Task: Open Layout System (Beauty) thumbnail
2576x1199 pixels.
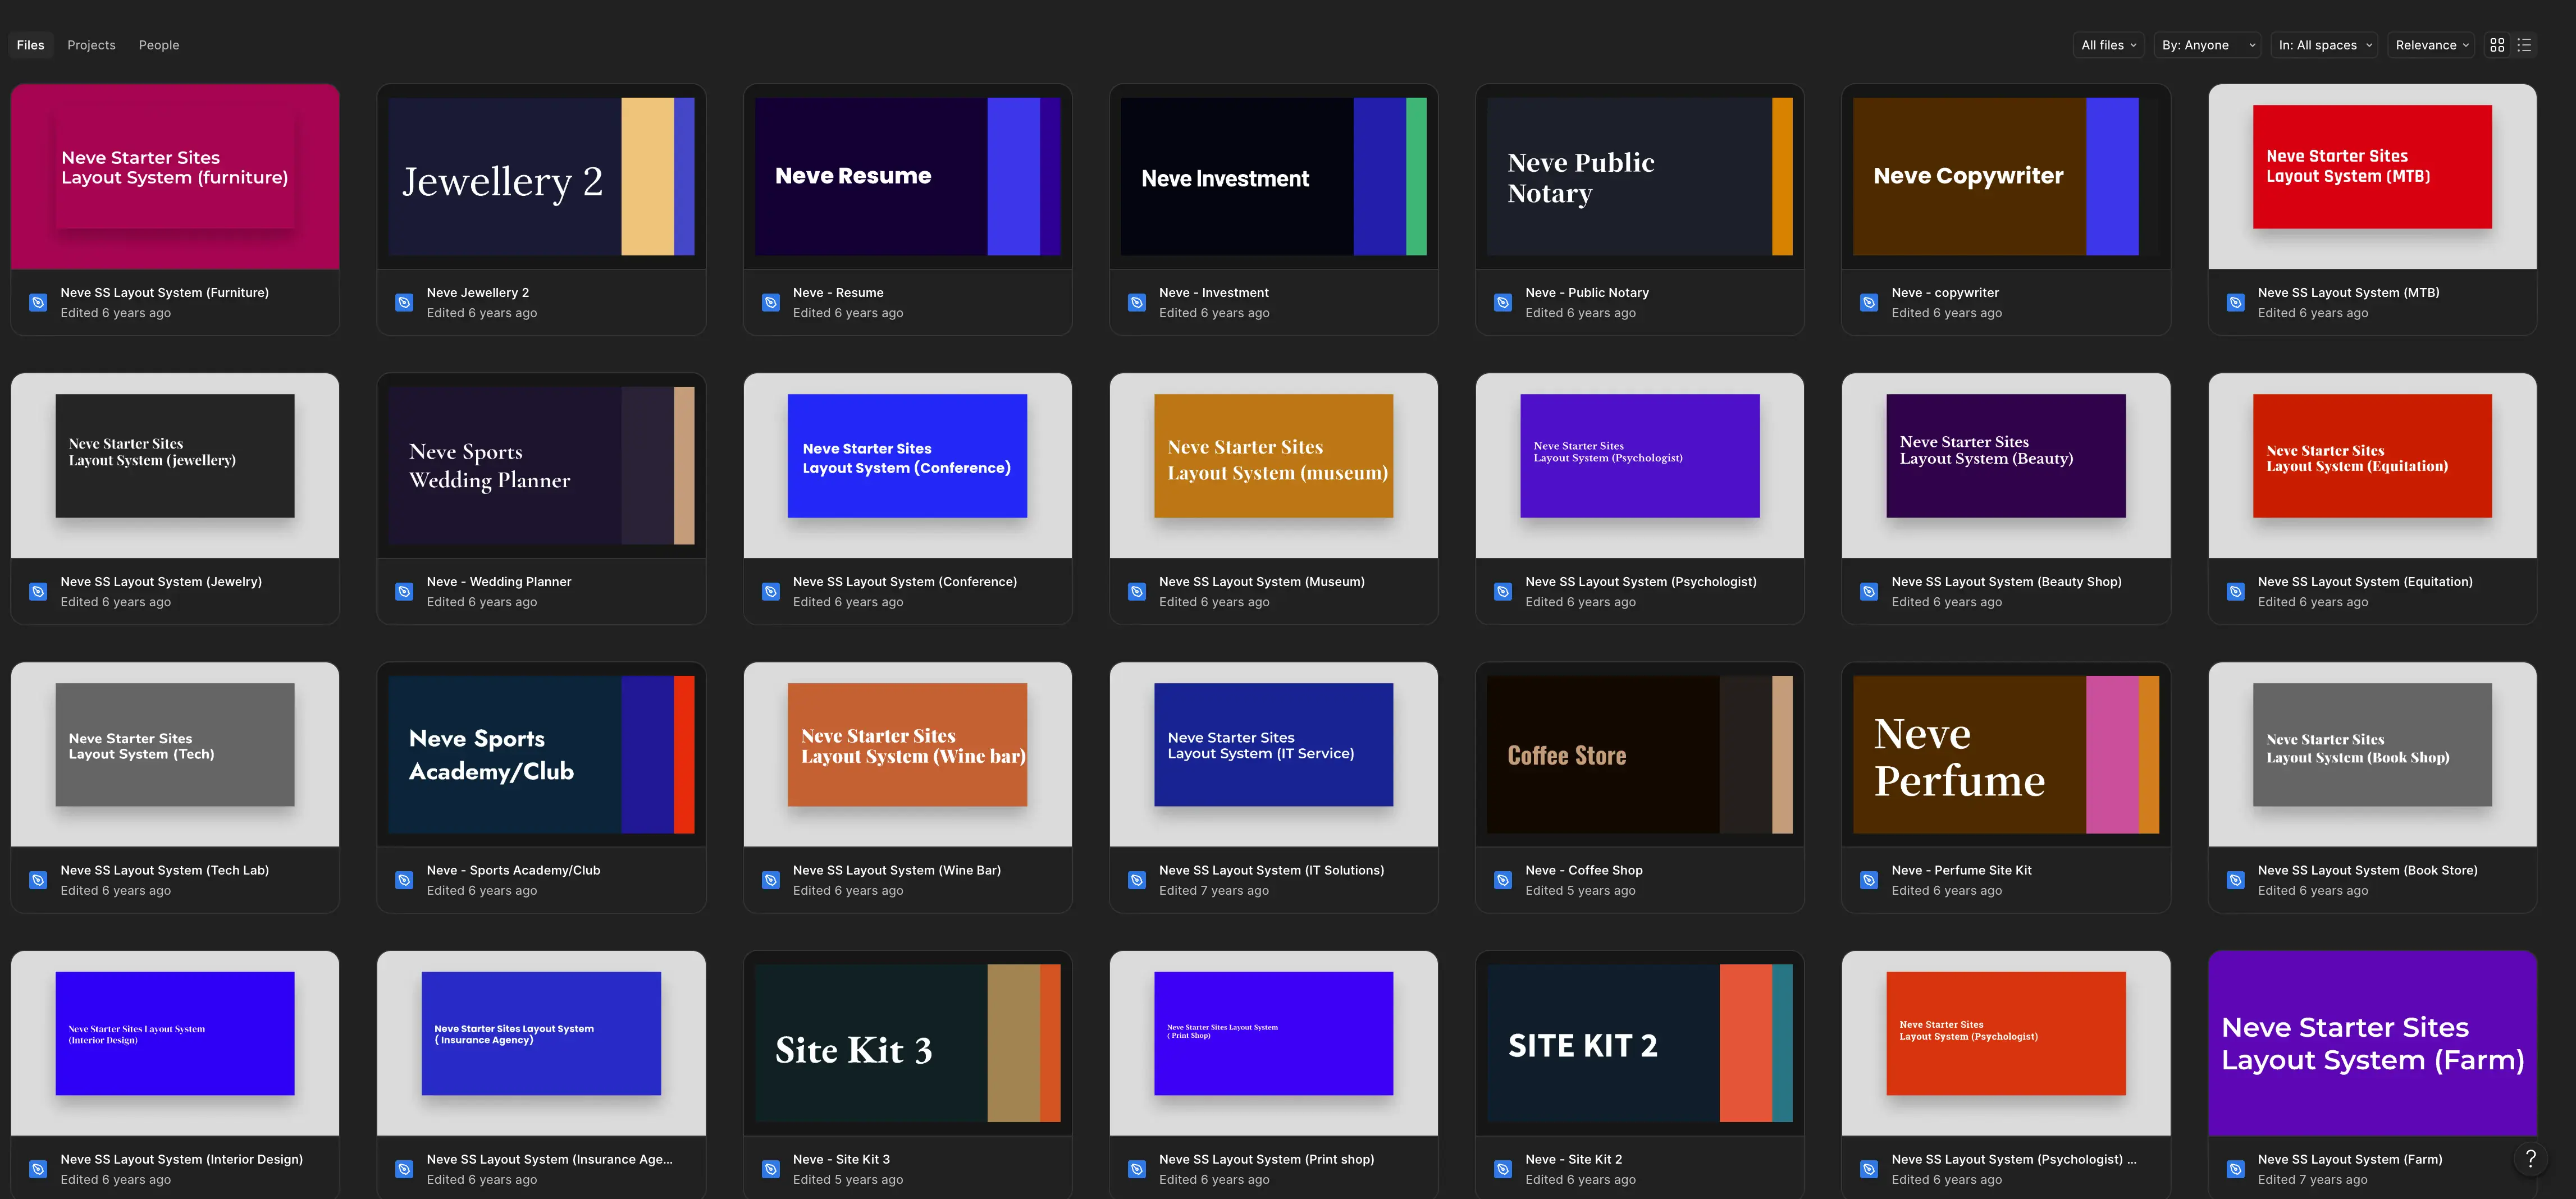Action: (2005, 465)
